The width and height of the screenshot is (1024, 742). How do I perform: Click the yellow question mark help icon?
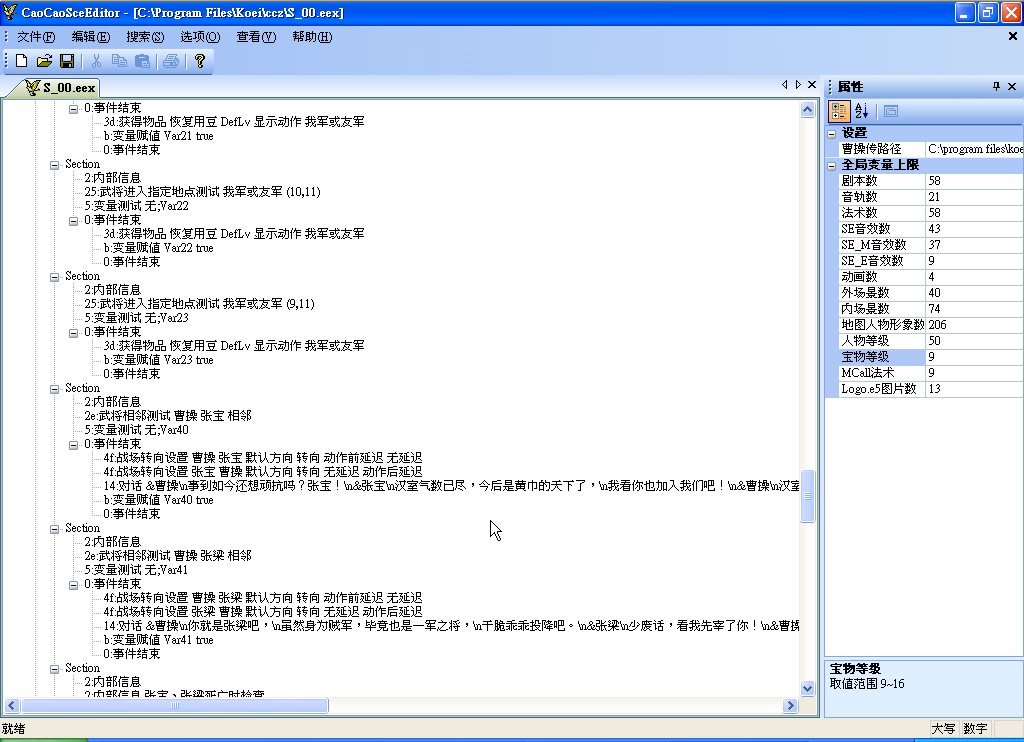click(199, 61)
